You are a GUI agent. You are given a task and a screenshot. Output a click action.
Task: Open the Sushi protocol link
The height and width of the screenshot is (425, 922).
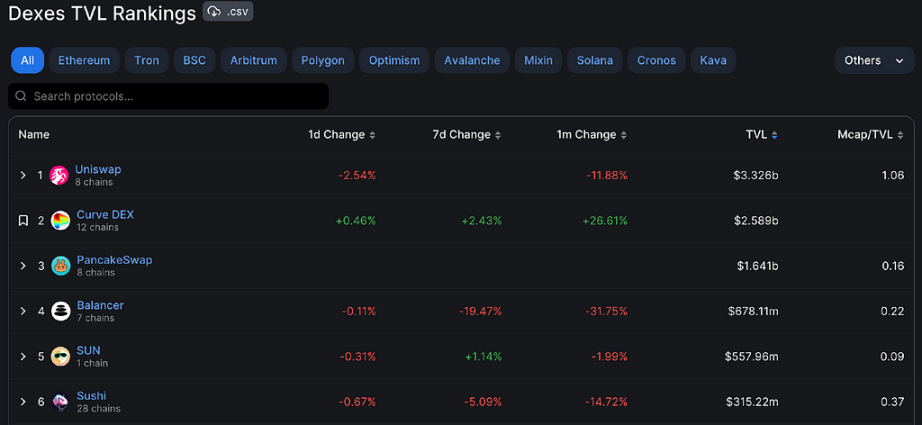click(x=91, y=396)
